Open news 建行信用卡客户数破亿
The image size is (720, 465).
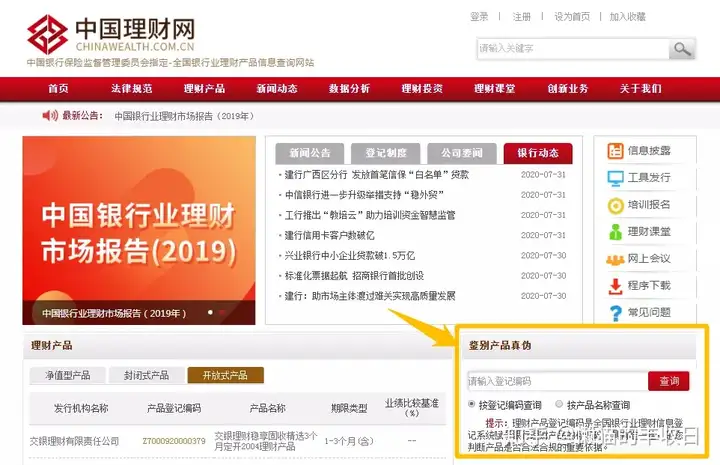pyautogui.click(x=329, y=235)
